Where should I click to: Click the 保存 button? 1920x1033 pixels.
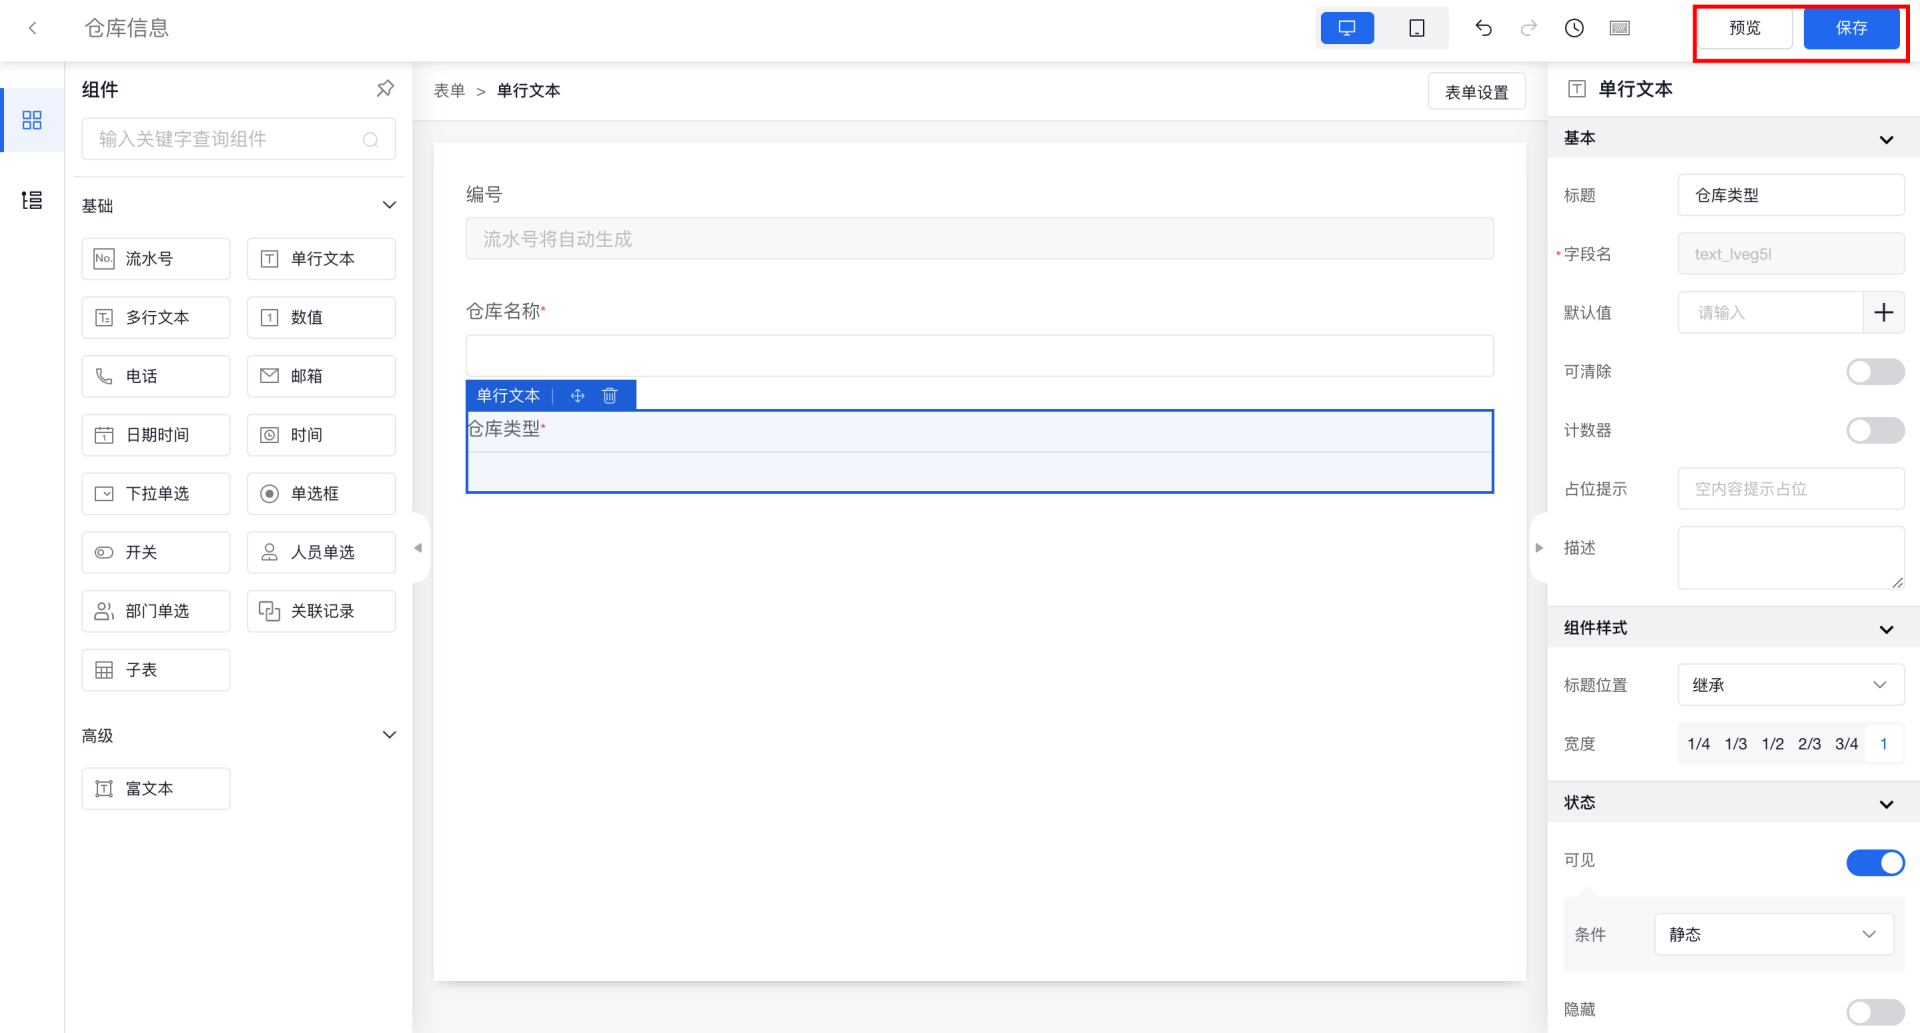point(1851,28)
